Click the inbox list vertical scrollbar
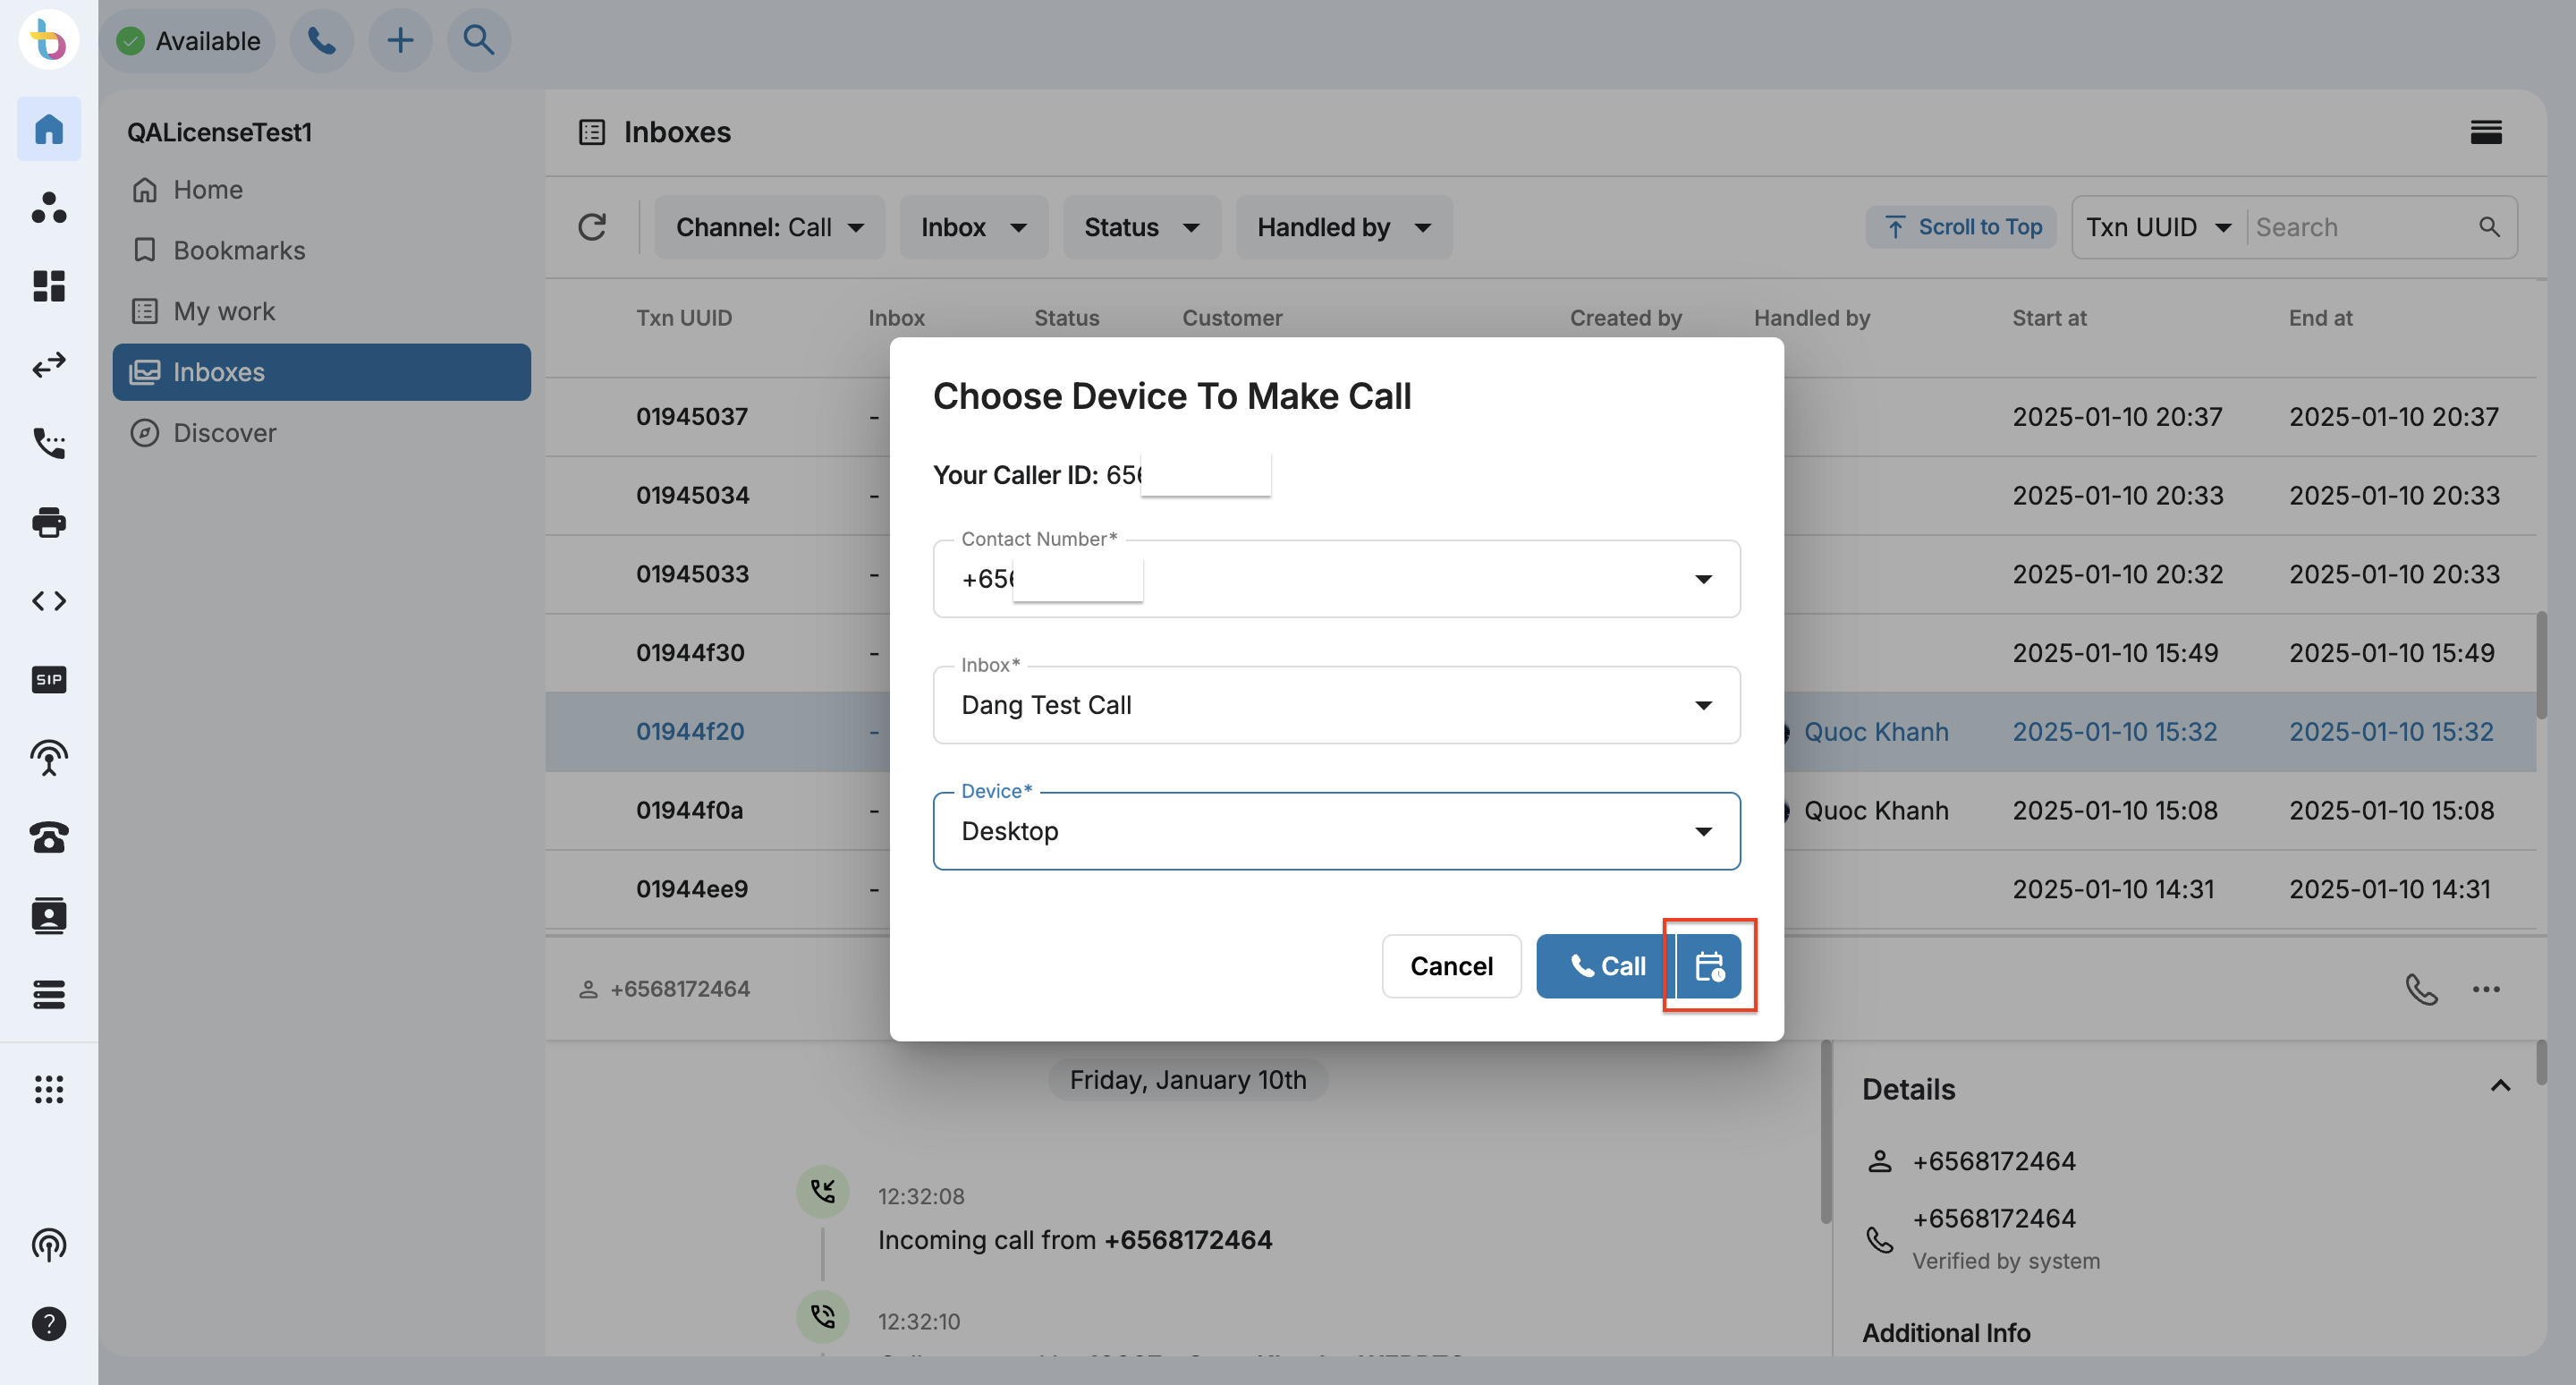The height and width of the screenshot is (1385, 2576). point(2541,664)
